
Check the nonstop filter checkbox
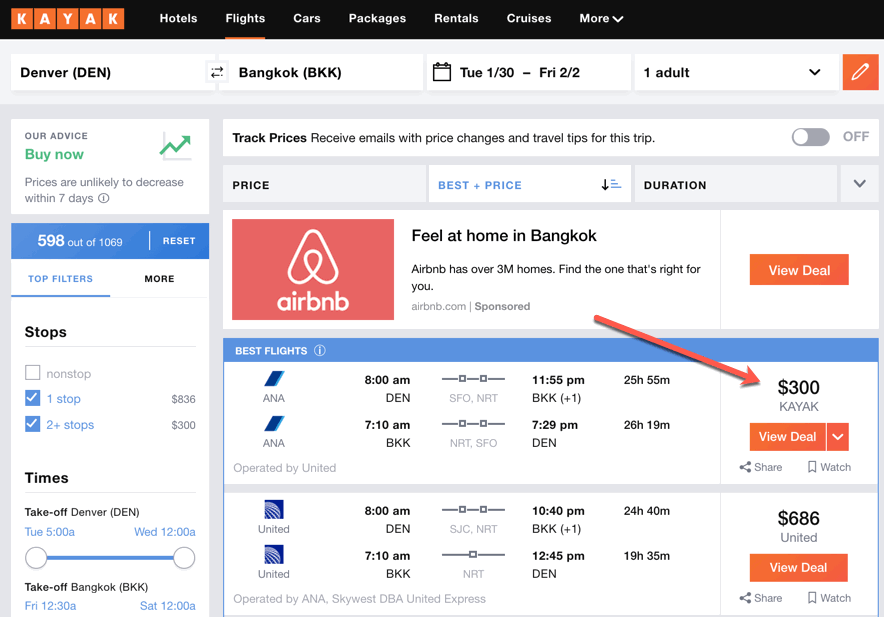pyautogui.click(x=33, y=373)
